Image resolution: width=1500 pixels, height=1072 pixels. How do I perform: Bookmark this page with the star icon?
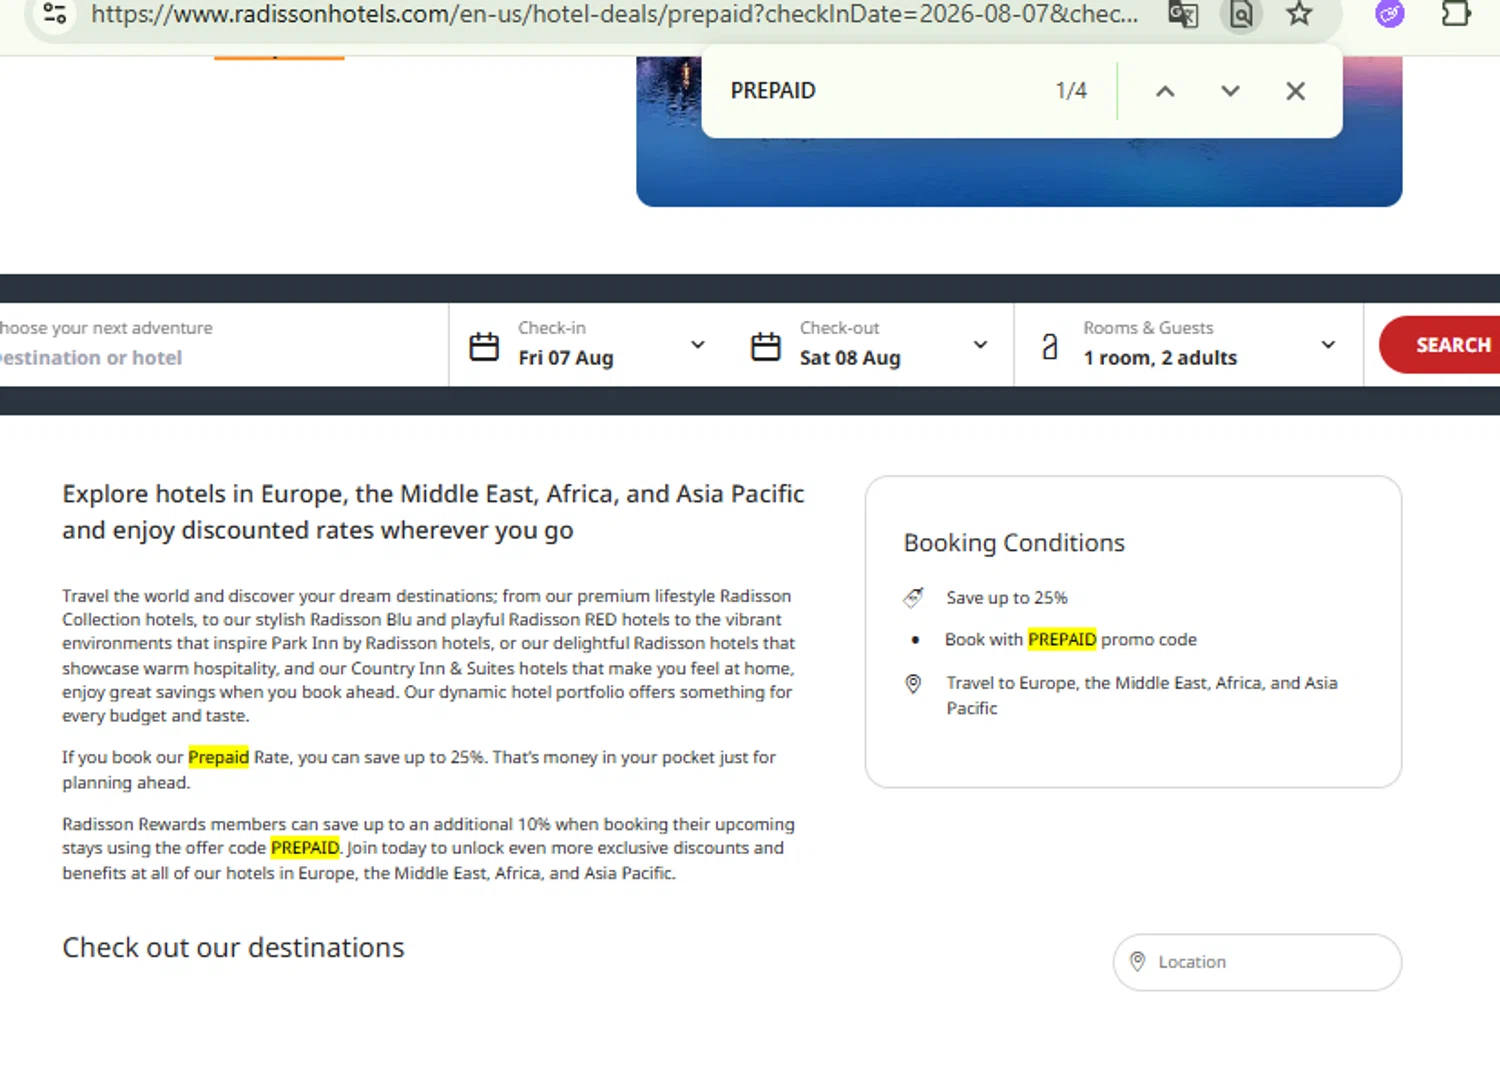pos(1299,14)
